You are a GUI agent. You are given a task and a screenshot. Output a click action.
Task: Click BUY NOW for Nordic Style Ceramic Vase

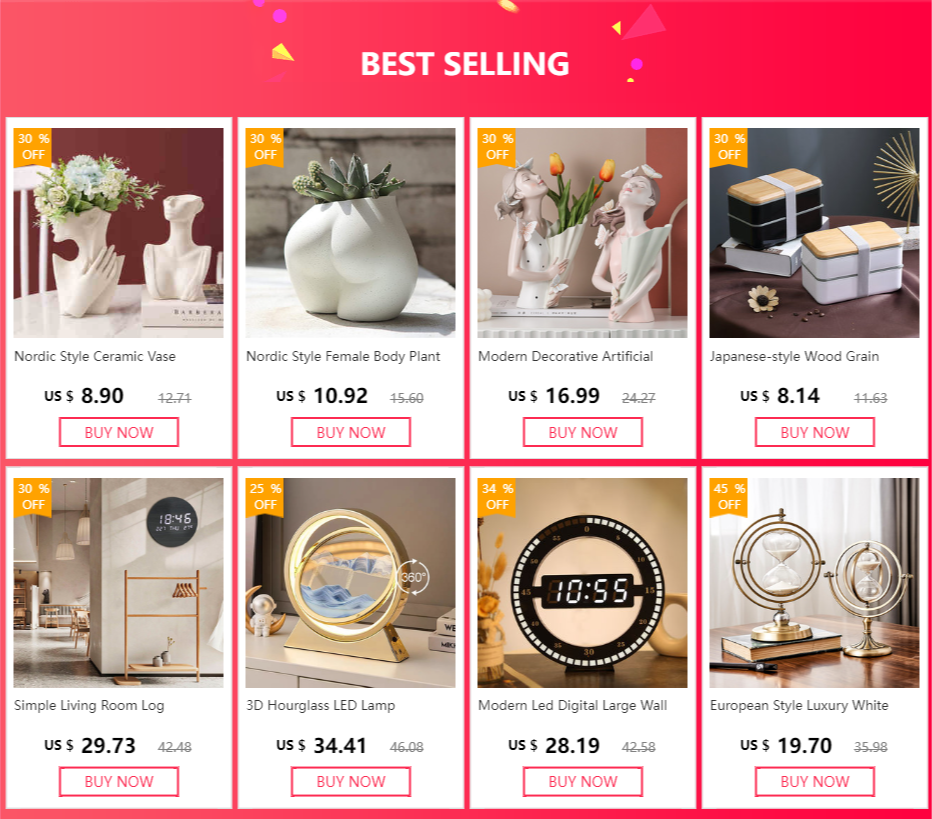[119, 432]
